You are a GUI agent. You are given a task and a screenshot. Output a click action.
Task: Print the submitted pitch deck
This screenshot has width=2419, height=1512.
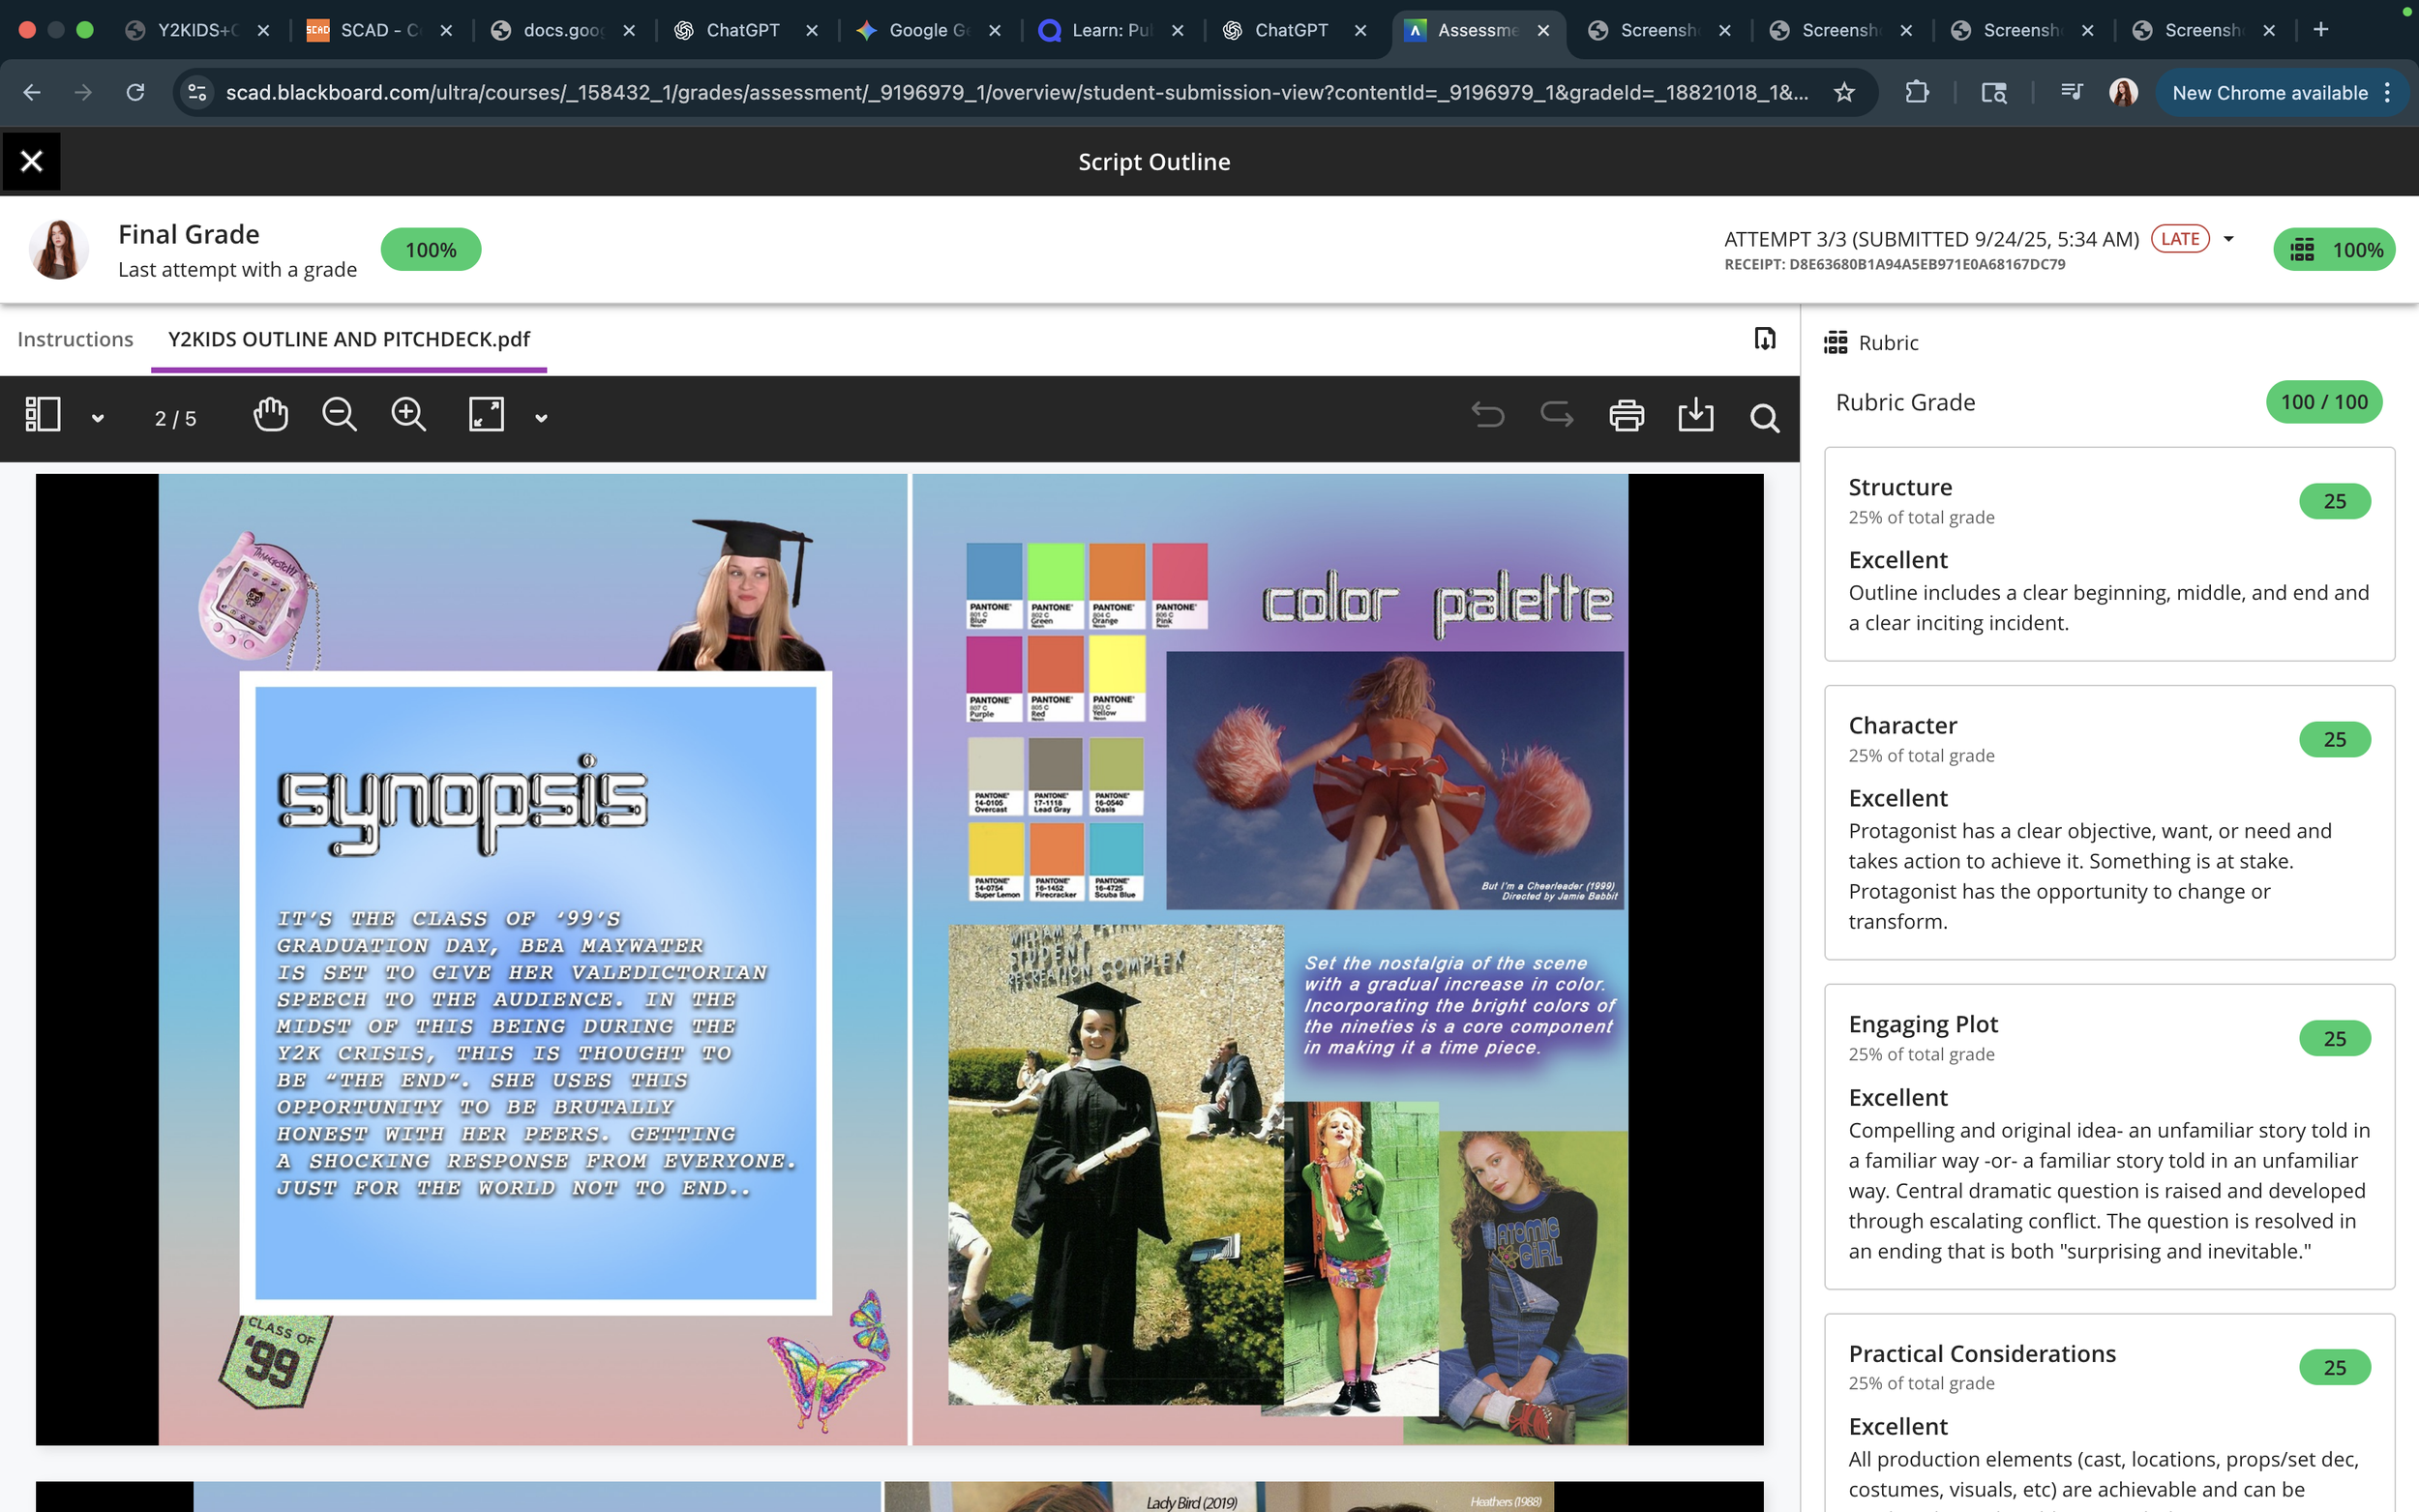point(1625,414)
